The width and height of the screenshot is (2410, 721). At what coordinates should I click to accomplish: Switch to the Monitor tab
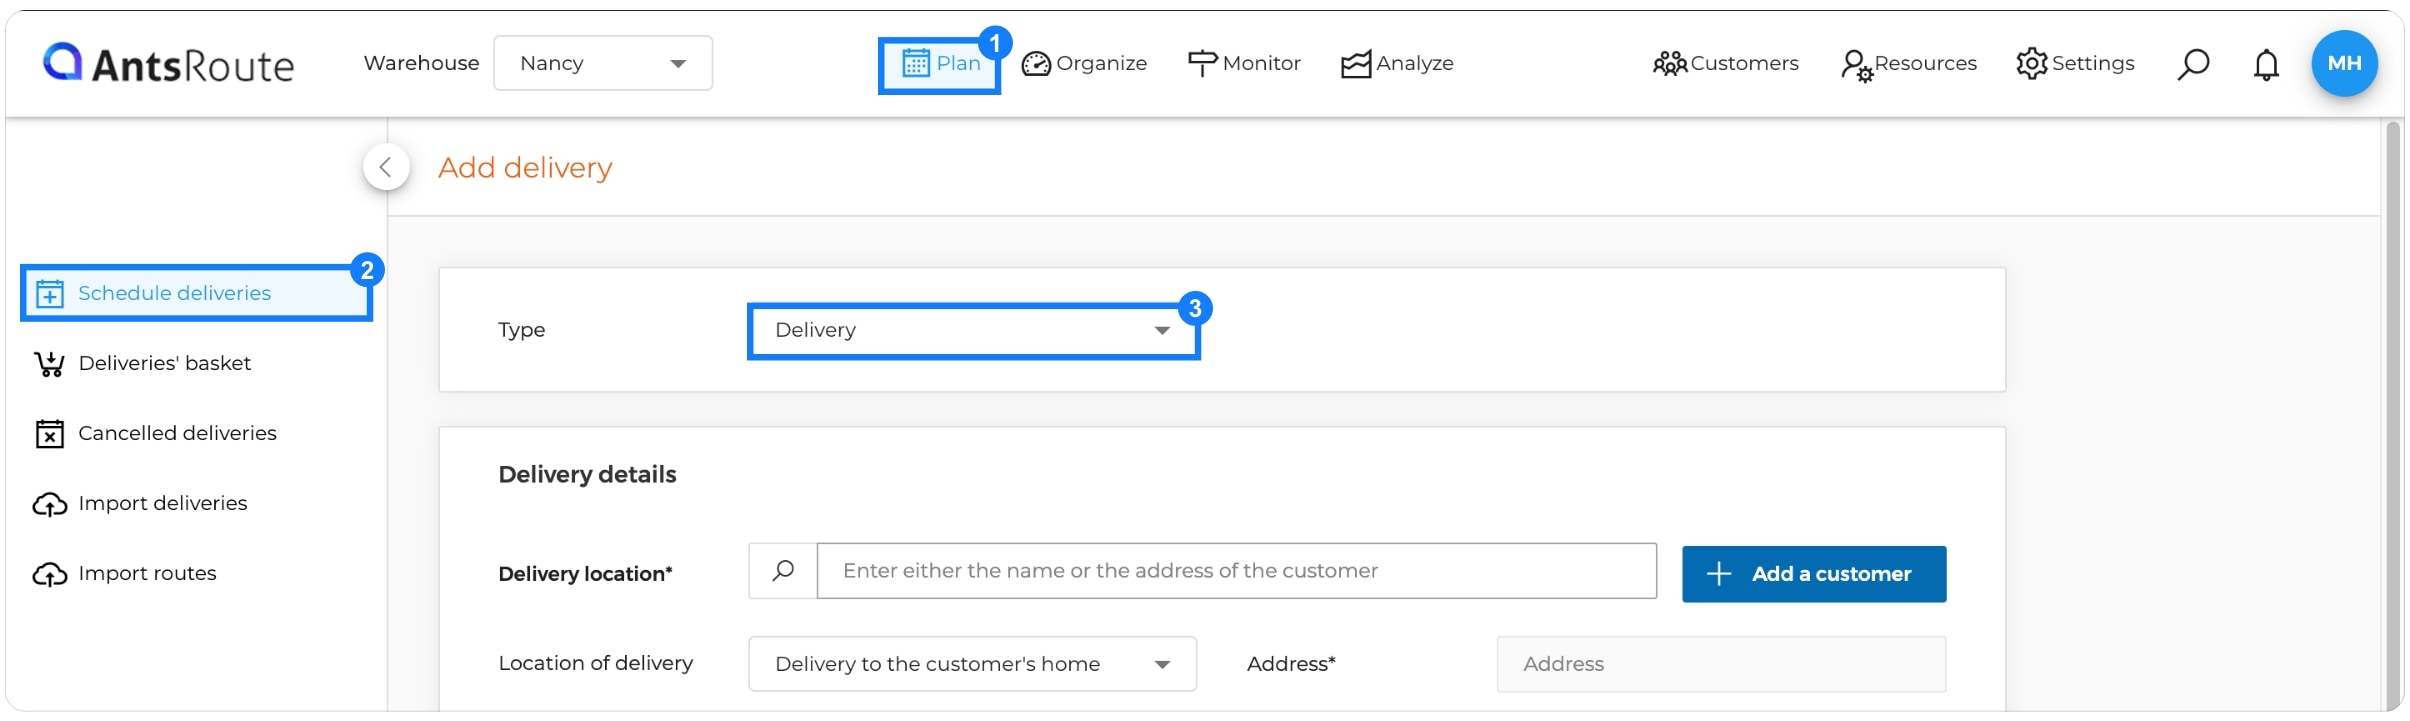point(1244,64)
